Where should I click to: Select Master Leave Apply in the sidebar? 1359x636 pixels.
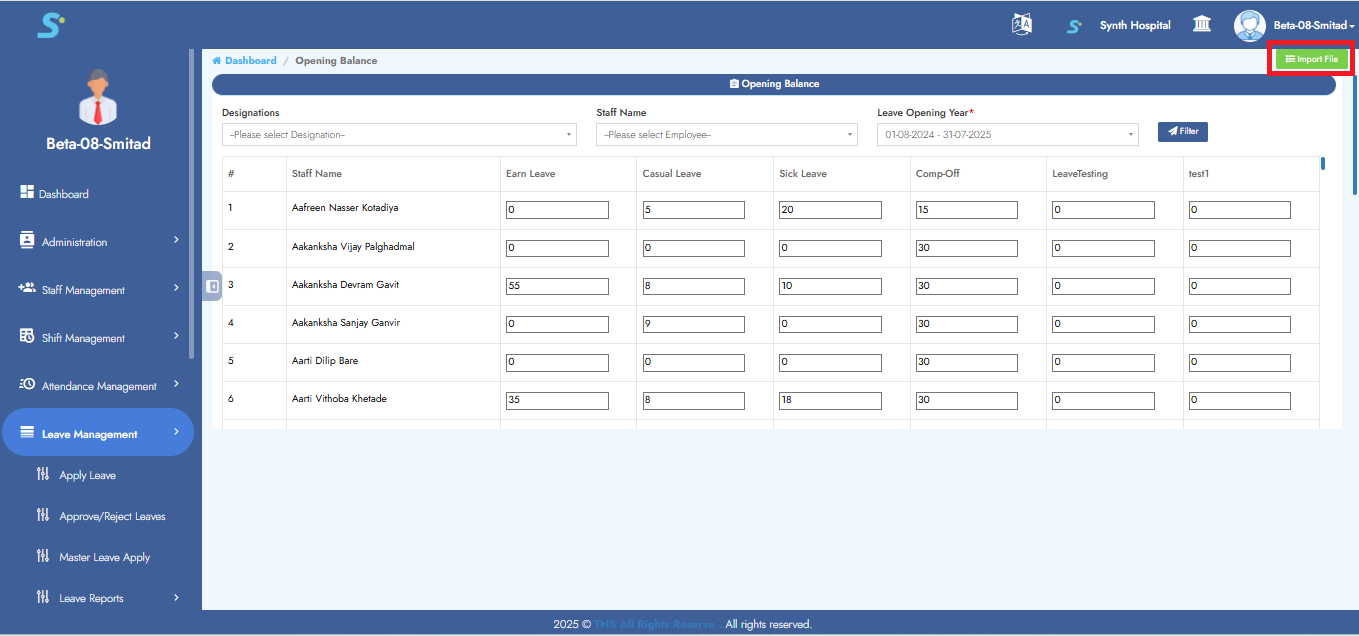click(106, 556)
